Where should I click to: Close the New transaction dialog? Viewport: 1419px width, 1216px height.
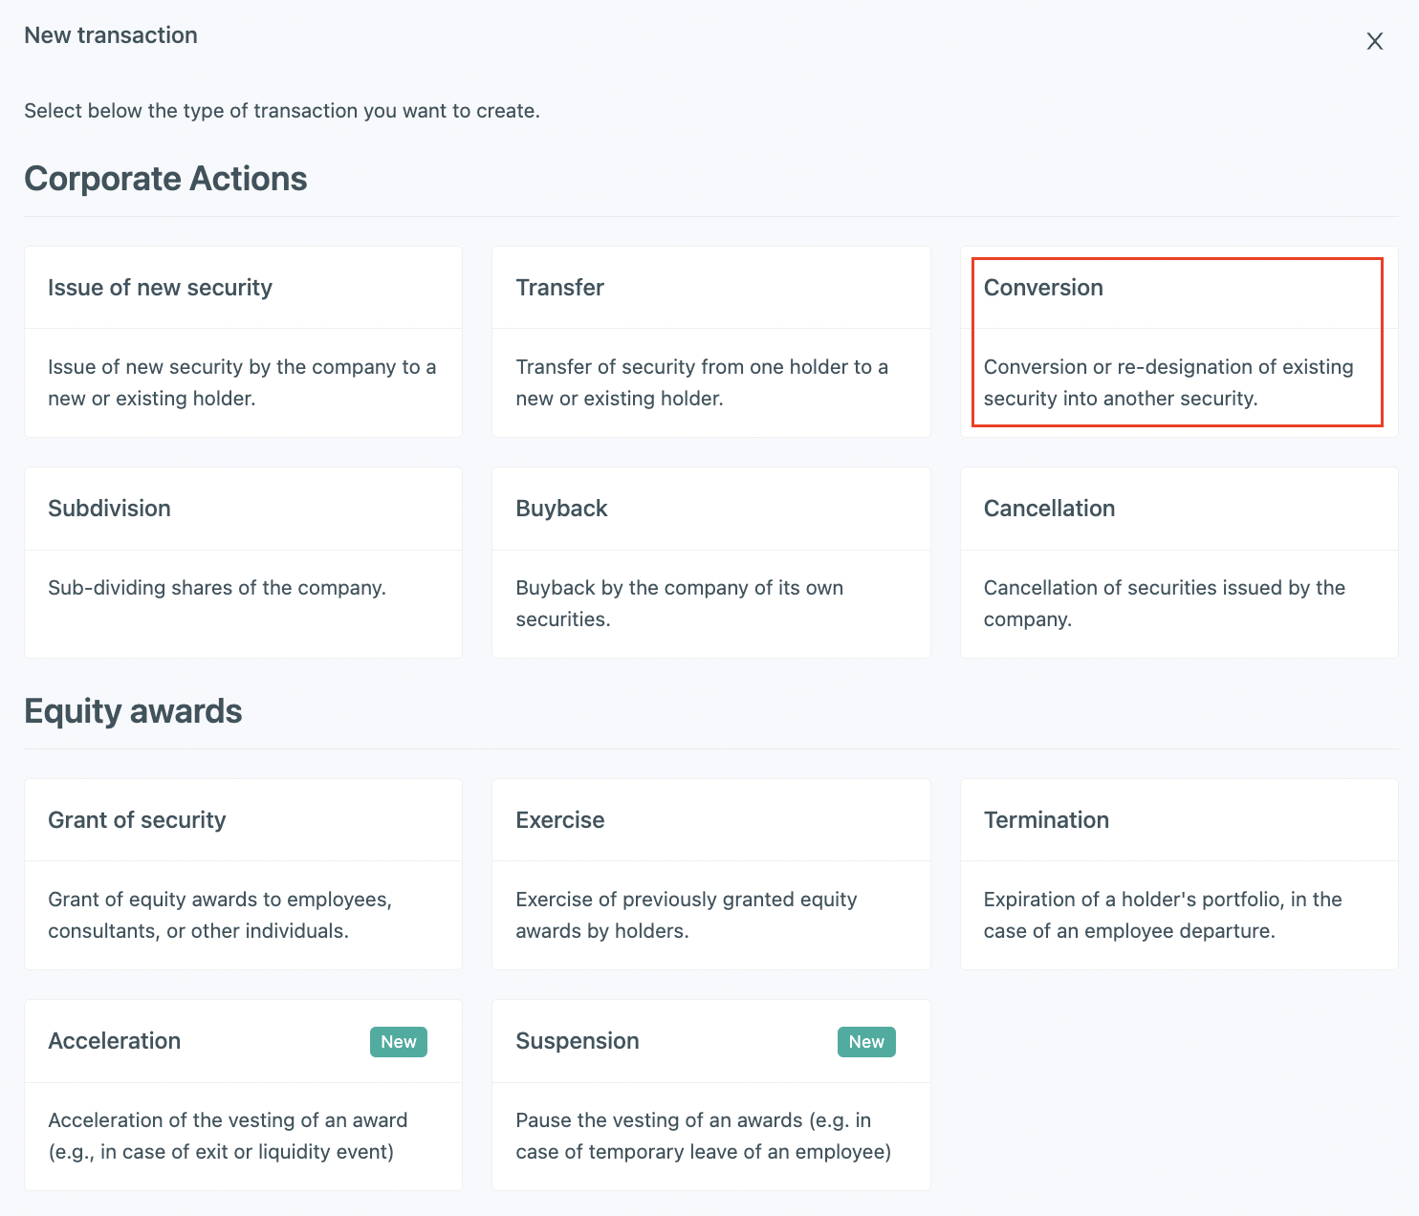1374,41
